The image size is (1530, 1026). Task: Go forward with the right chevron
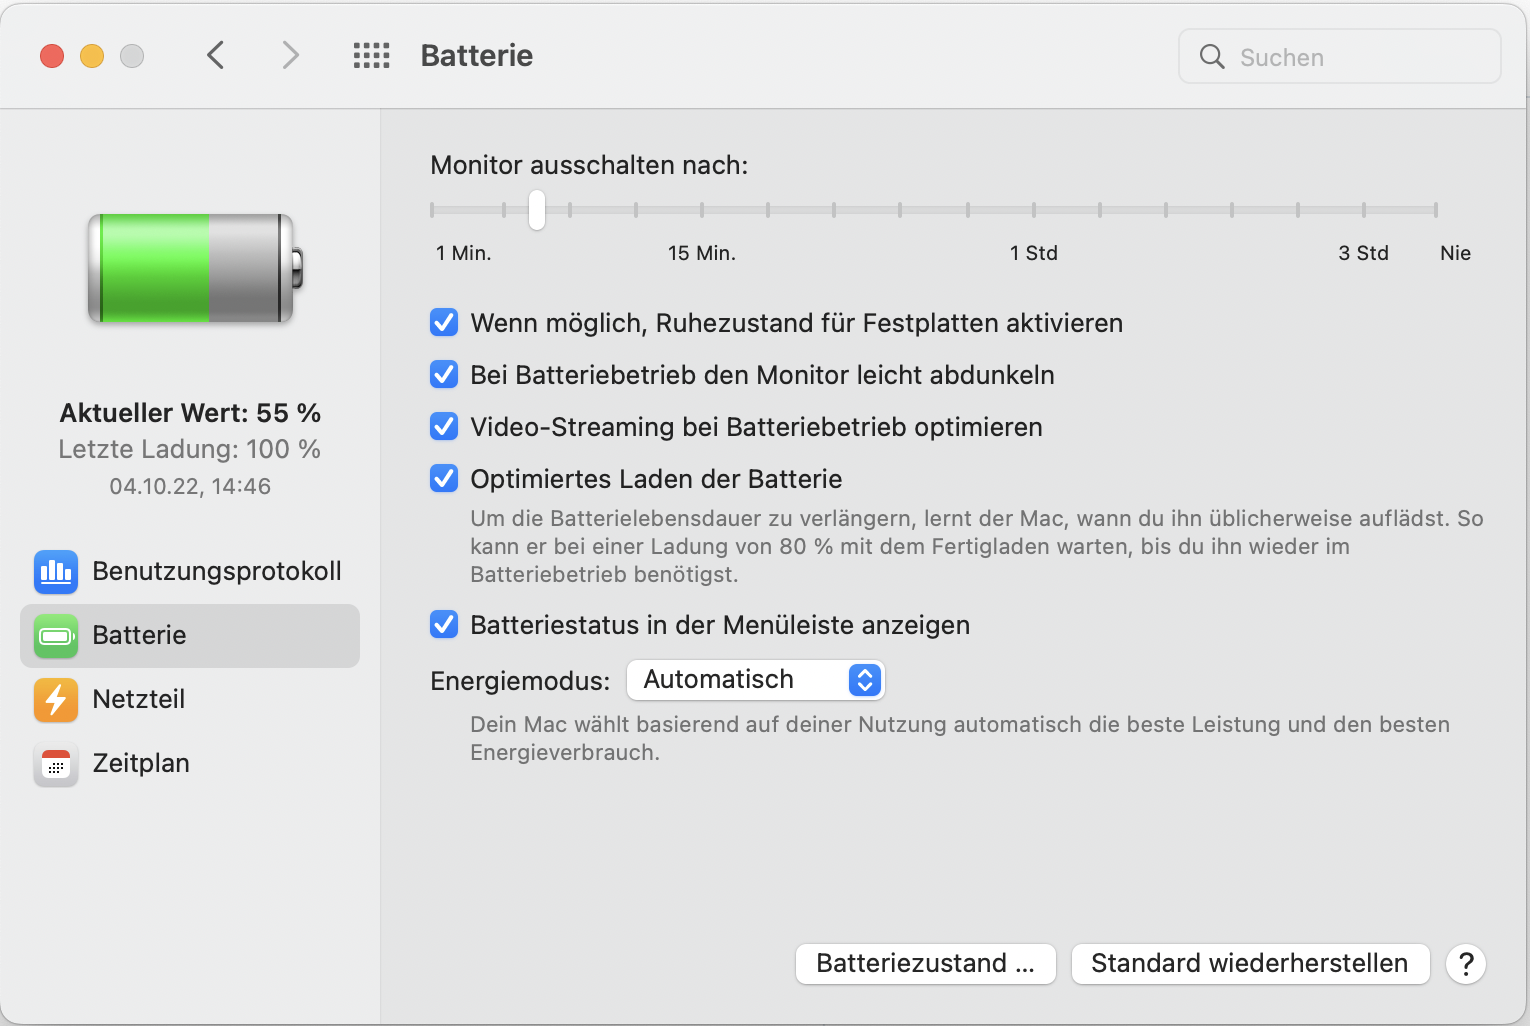[290, 56]
